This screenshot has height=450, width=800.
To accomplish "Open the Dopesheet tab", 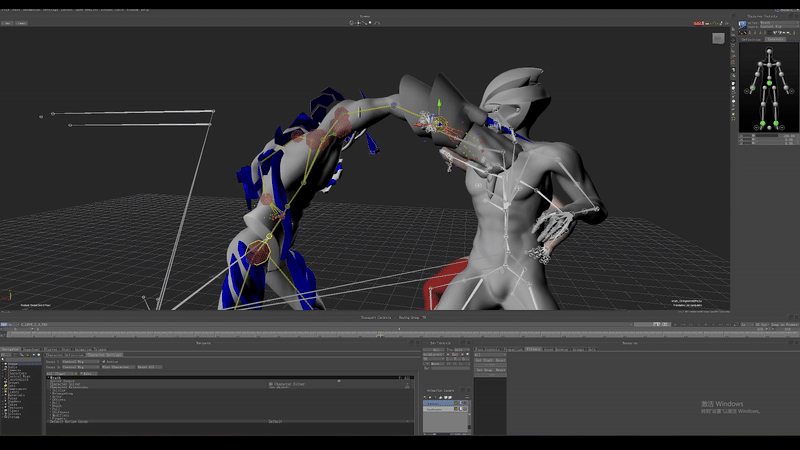I will click(x=31, y=349).
